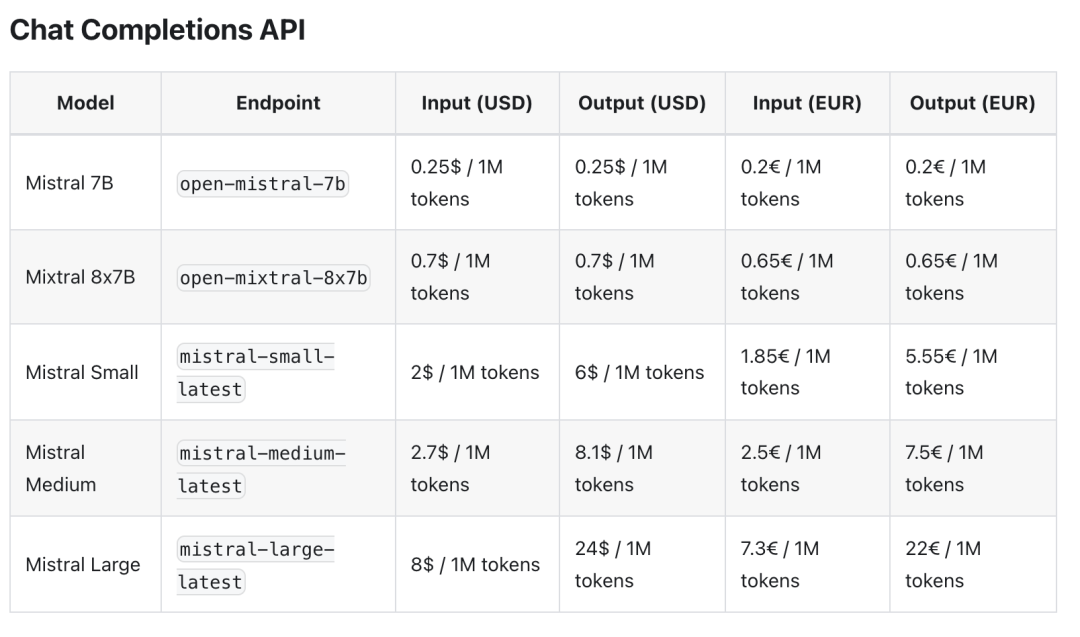Click Mistral Medium input price 2.7$
This screenshot has height=637, width=1080.
[450, 468]
